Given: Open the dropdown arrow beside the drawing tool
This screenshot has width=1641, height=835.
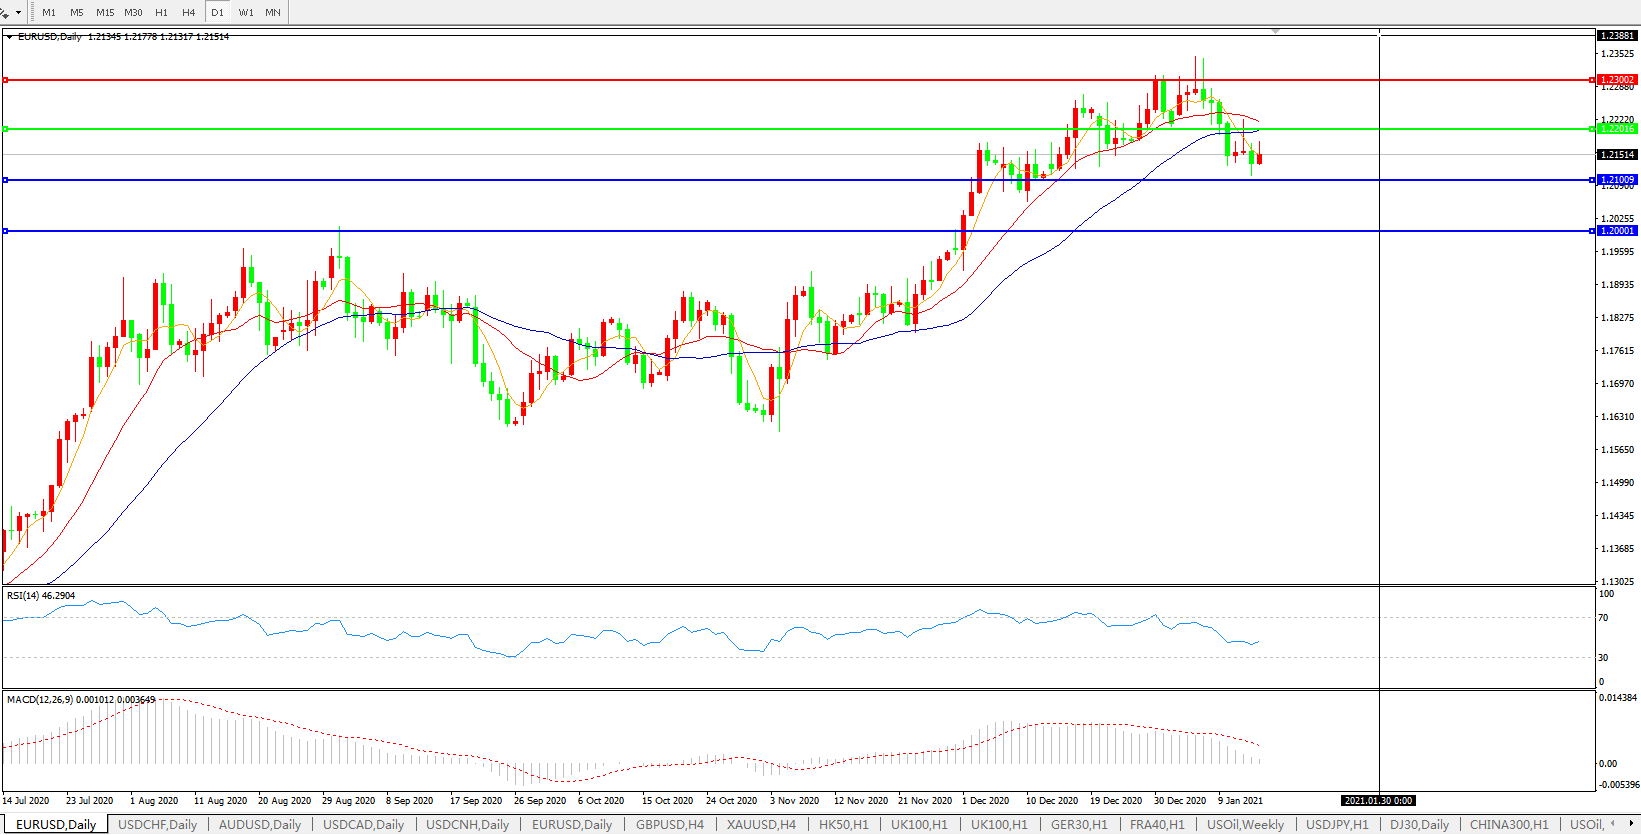Looking at the screenshot, I should click(18, 13).
